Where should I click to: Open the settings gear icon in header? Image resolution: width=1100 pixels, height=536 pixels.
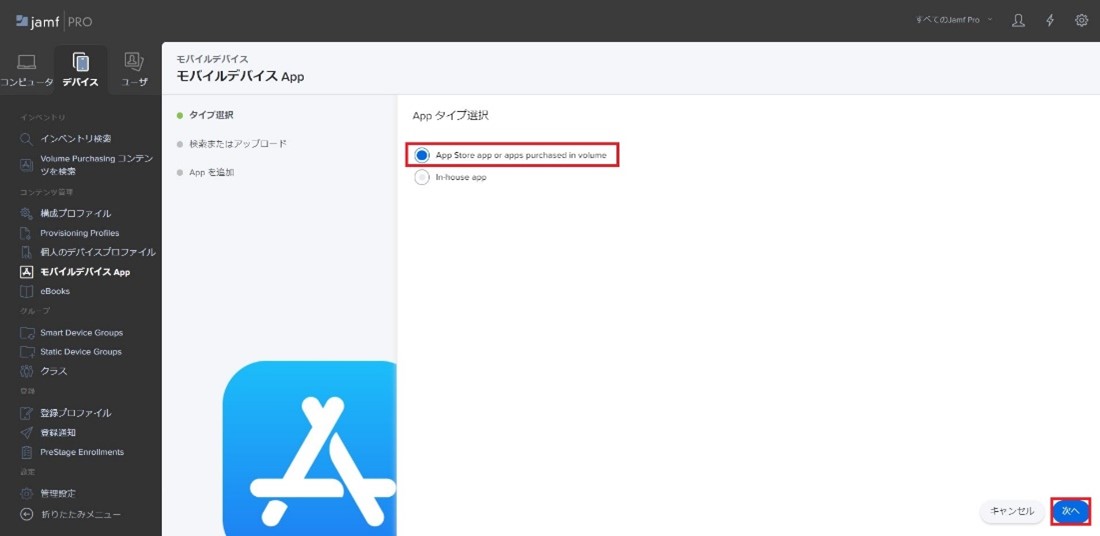tap(1081, 20)
